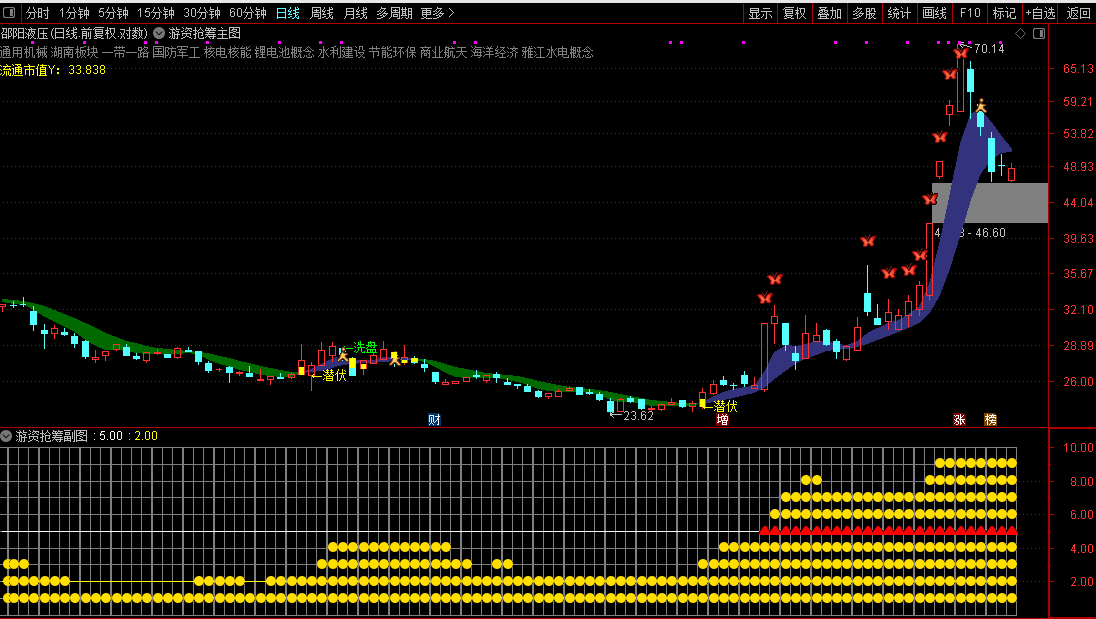The image size is (1096, 619).
Task: Open the 统计 statistics button
Action: pos(900,13)
